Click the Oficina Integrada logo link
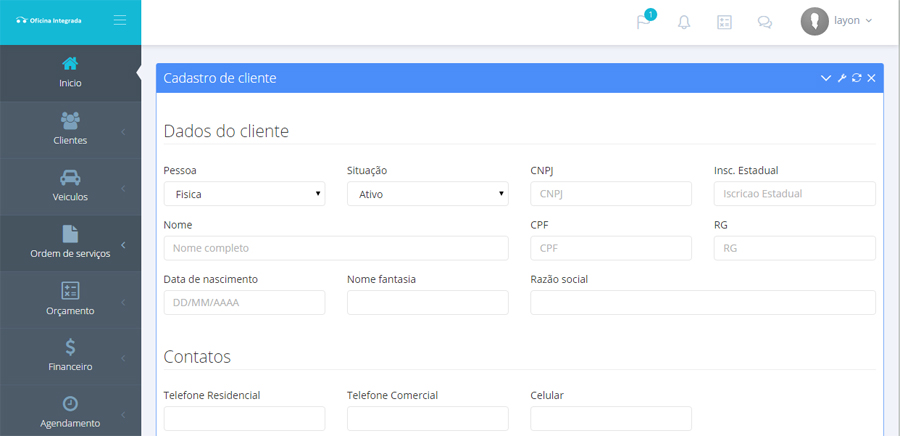900x436 pixels. point(50,20)
